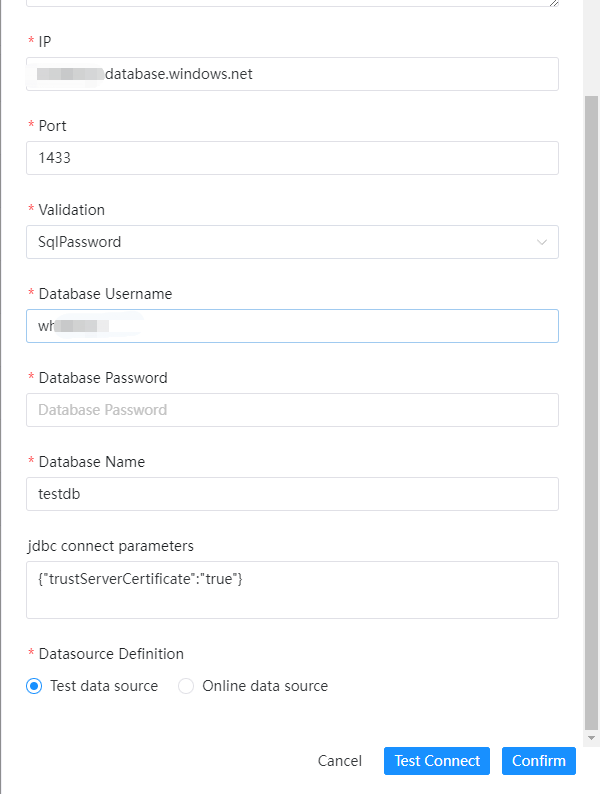Focus the Database Username input
600x794 pixels.
292,326
